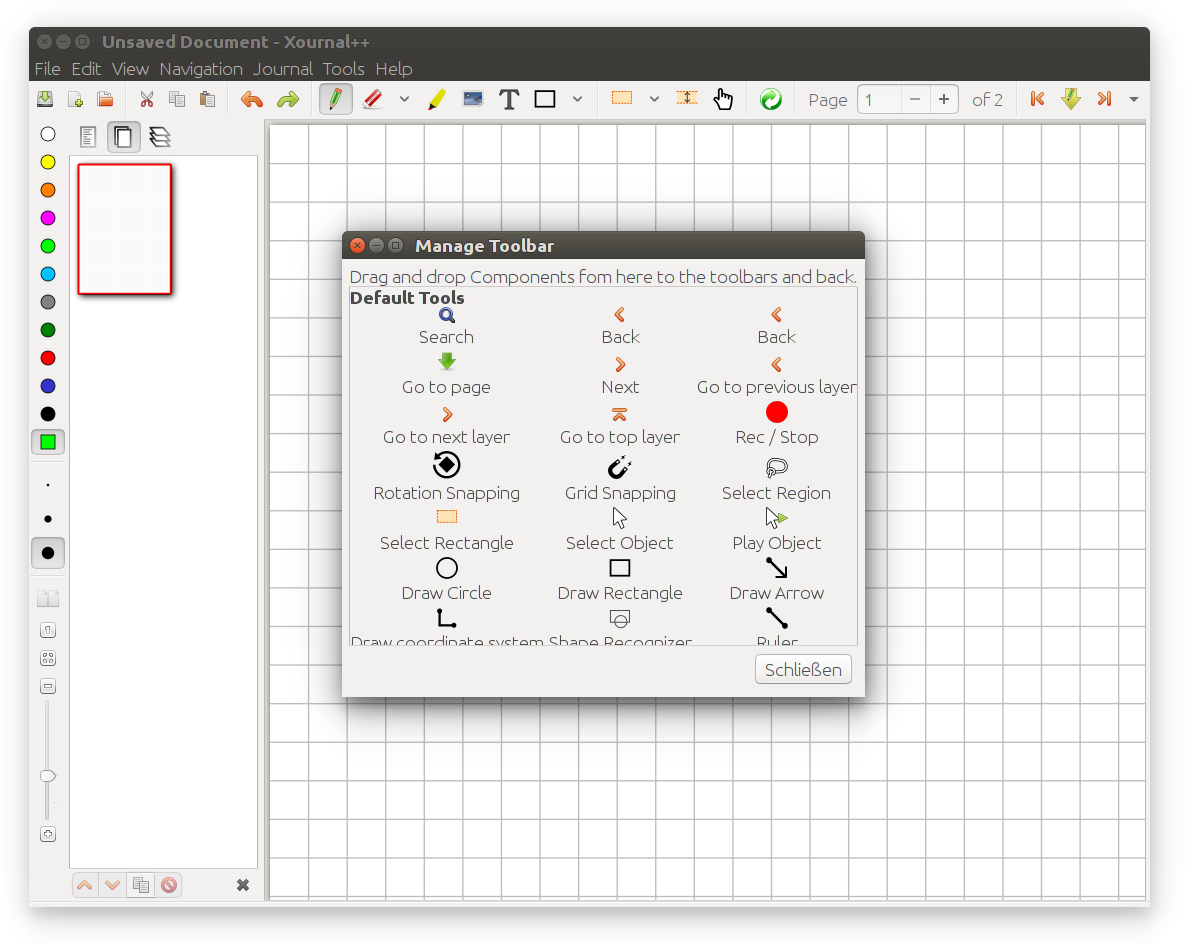Image resolution: width=1199 pixels, height=944 pixels.
Task: Select the Eraser tool
Action: tap(372, 100)
